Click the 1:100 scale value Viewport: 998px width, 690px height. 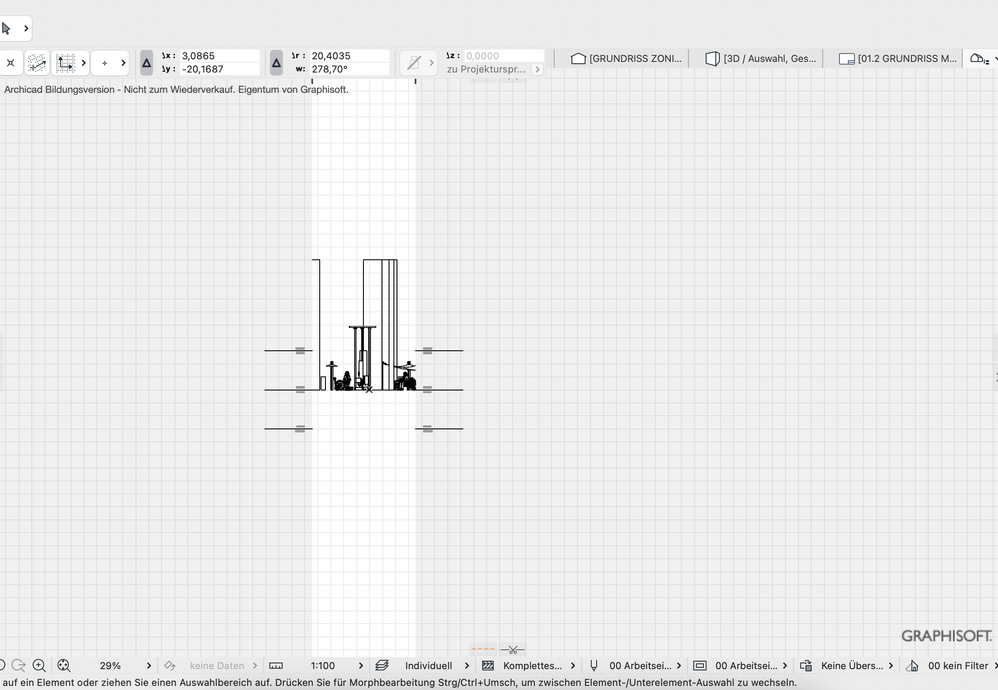(323, 666)
